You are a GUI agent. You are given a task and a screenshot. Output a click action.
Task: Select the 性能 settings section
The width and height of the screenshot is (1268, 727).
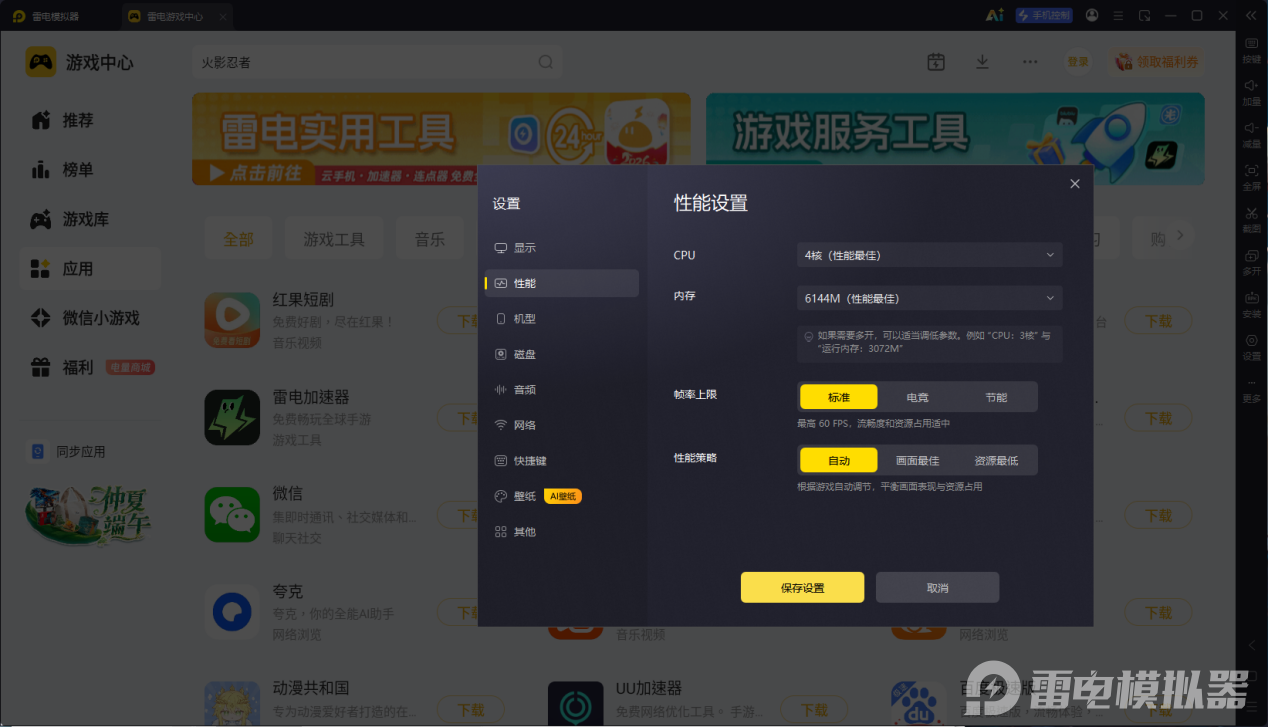coord(561,283)
